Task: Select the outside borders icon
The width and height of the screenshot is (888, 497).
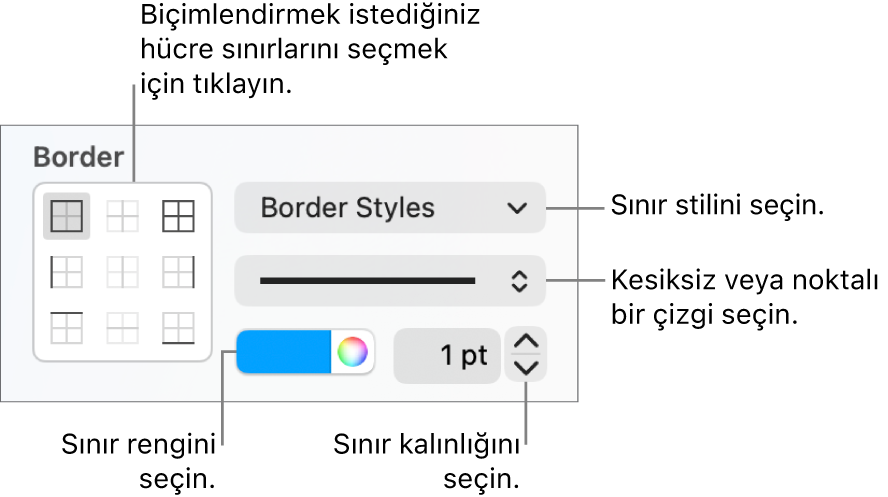Action: click(x=178, y=216)
